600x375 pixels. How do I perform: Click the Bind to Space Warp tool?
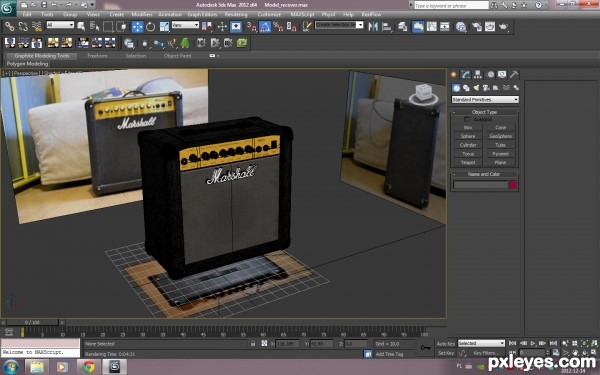click(37, 26)
